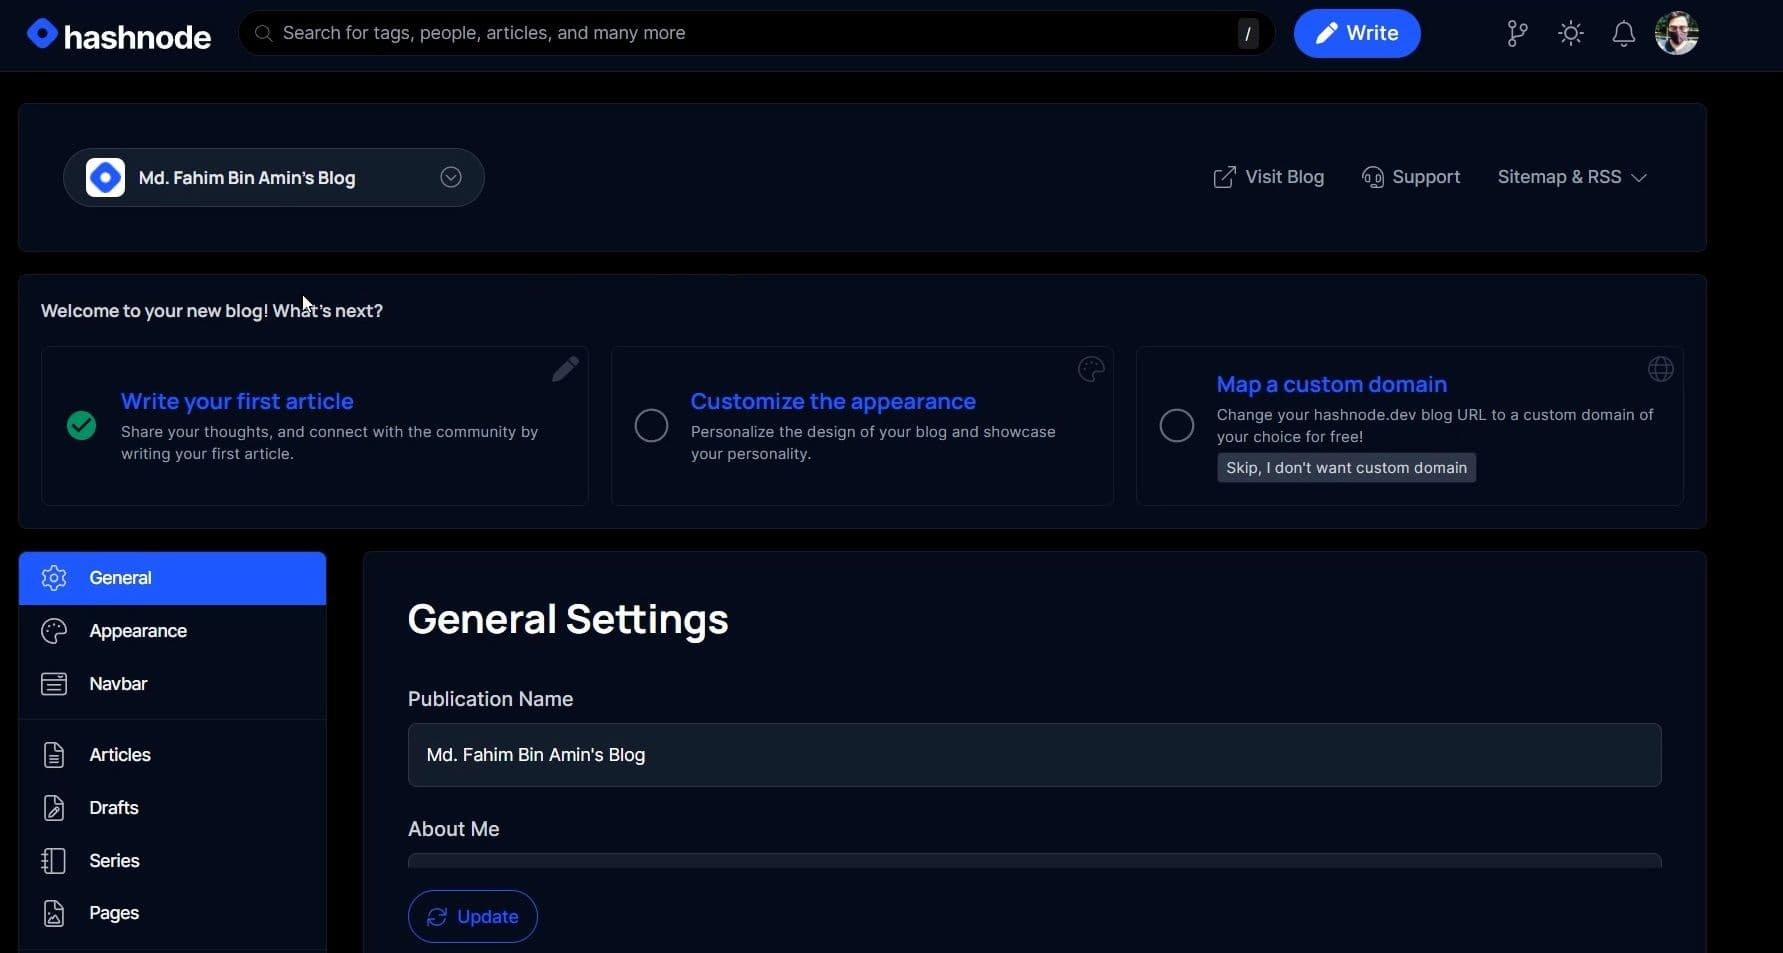1783x953 pixels.
Task: Click the General gear icon
Action: click(54, 578)
